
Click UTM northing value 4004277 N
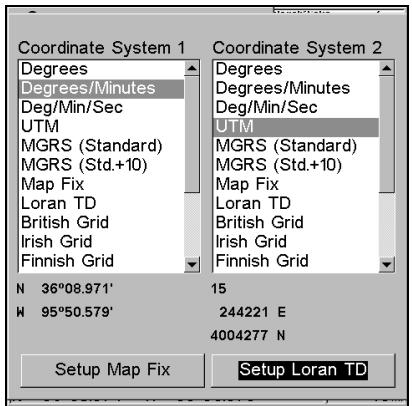(x=248, y=336)
